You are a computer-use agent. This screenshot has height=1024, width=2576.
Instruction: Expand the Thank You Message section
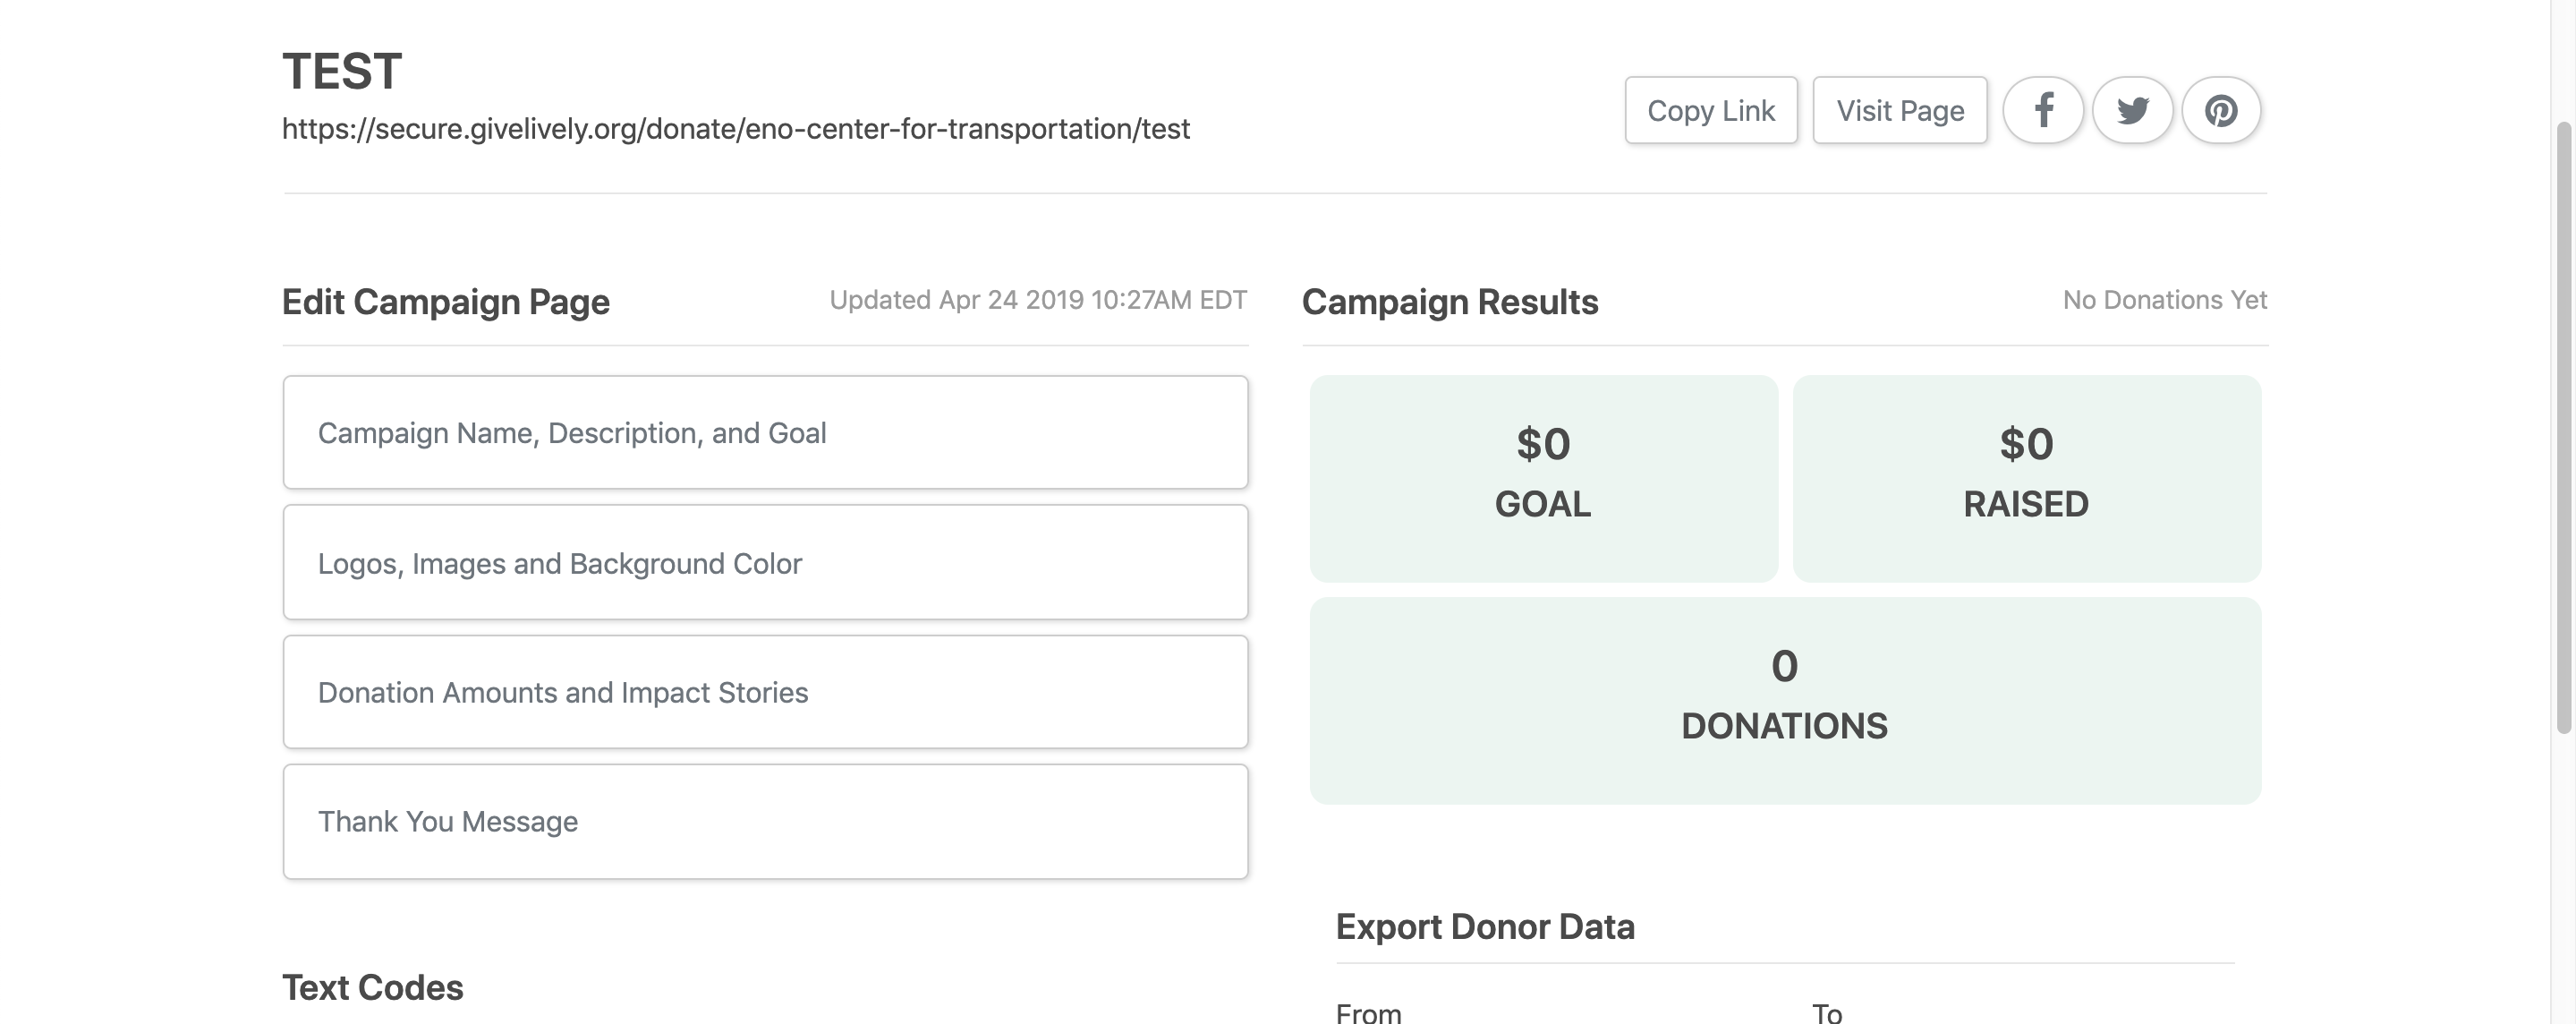(x=765, y=822)
